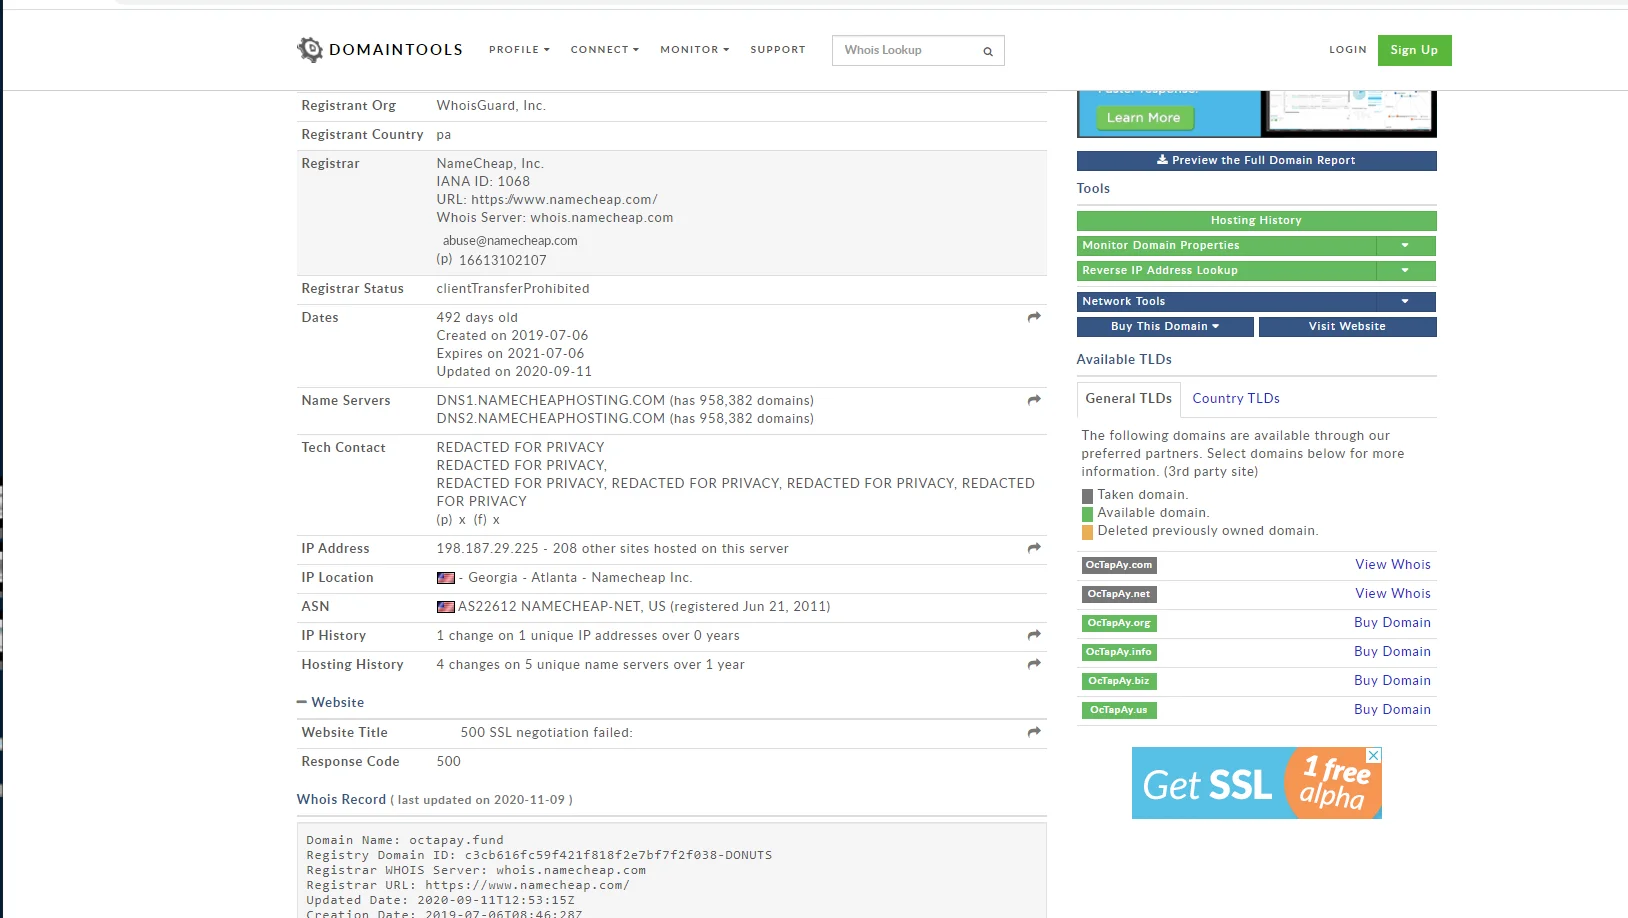
Task: Expand Reverse IP Address Lookup dropdown arrow
Action: [x=1405, y=270]
